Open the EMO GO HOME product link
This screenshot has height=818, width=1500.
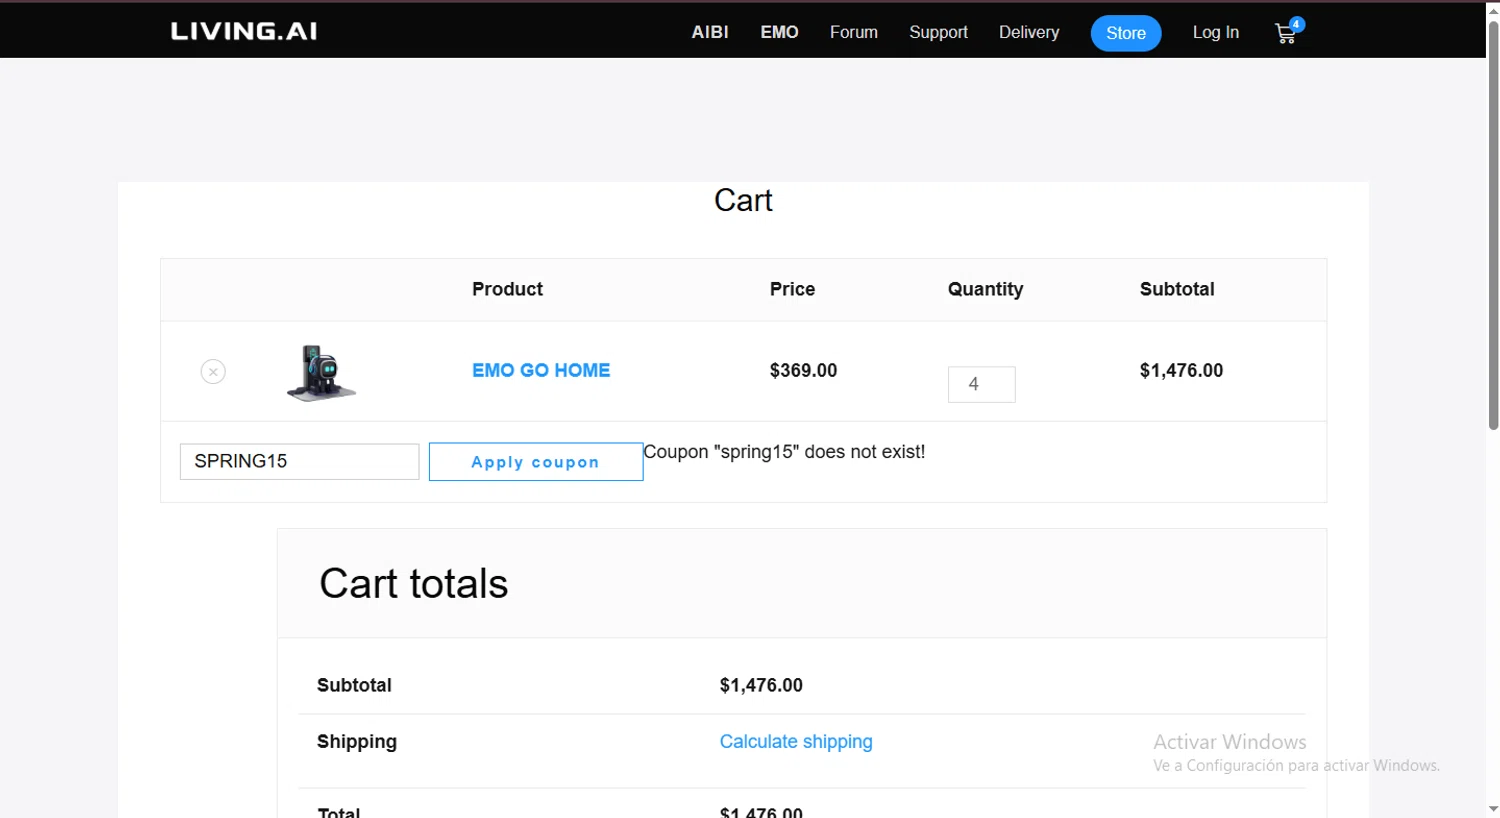click(541, 370)
